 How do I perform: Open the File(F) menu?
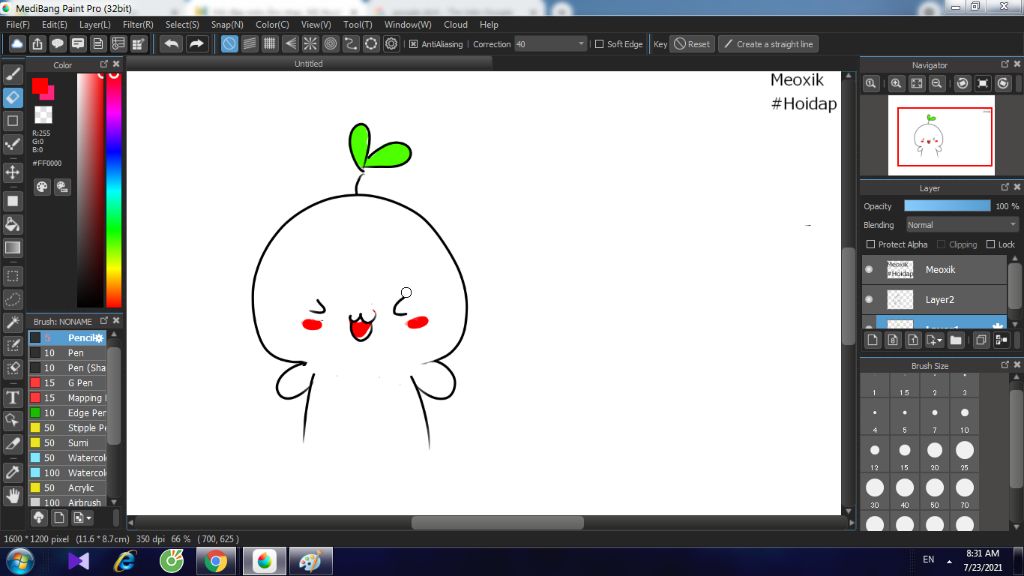tap(18, 24)
